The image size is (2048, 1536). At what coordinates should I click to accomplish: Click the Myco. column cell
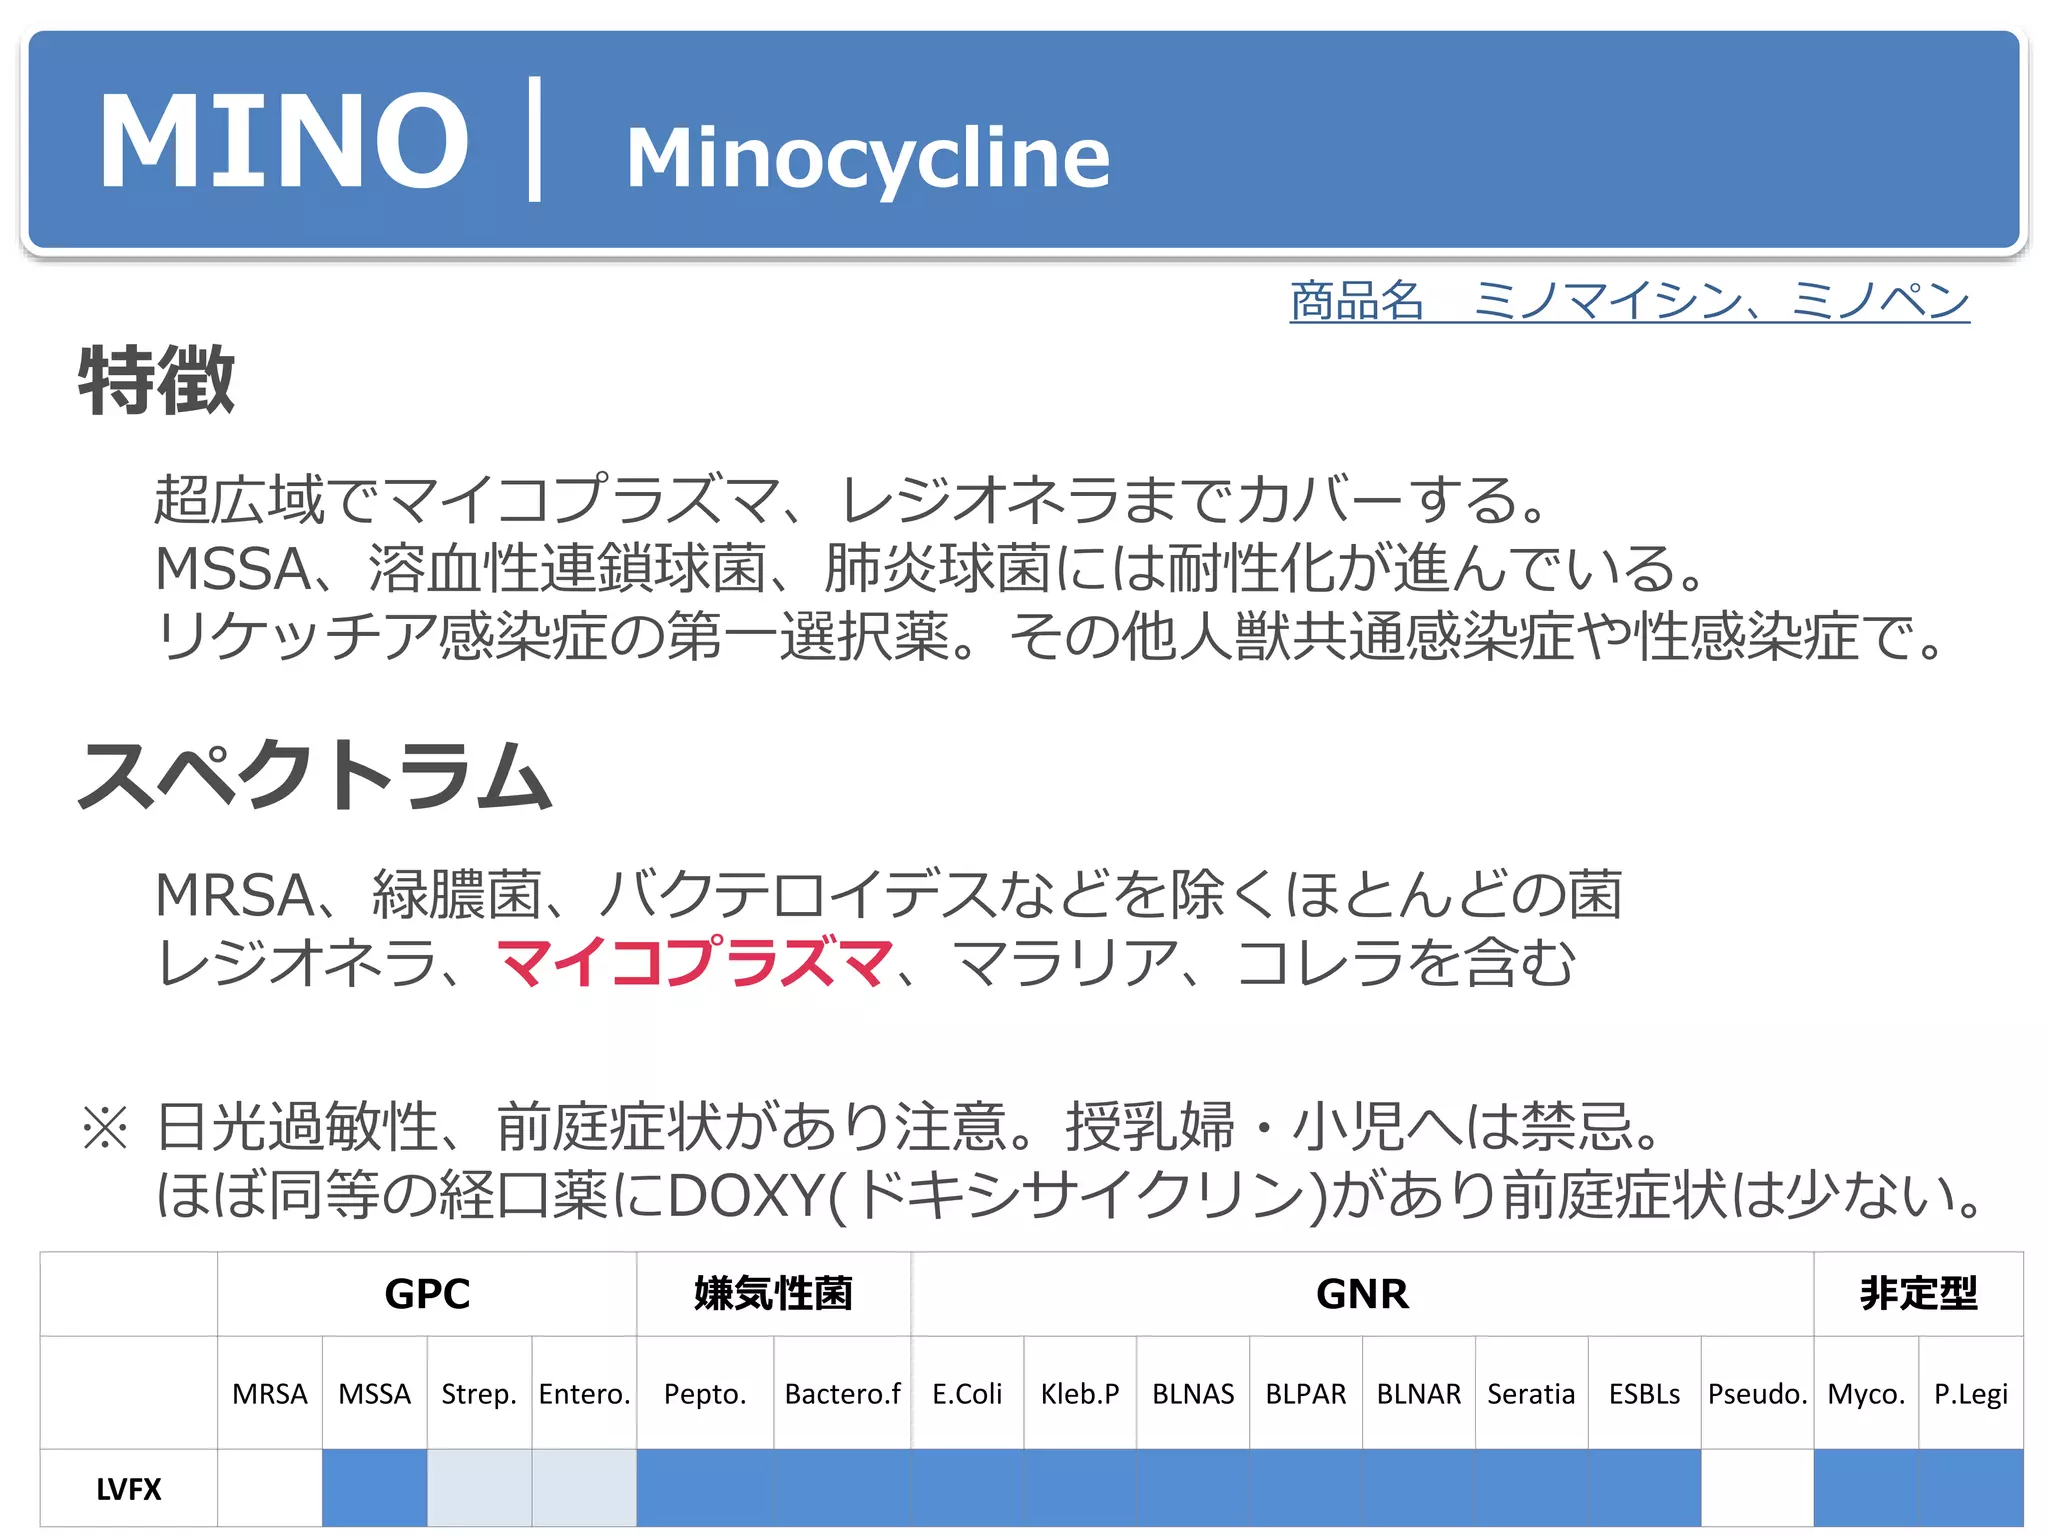1867,1393
